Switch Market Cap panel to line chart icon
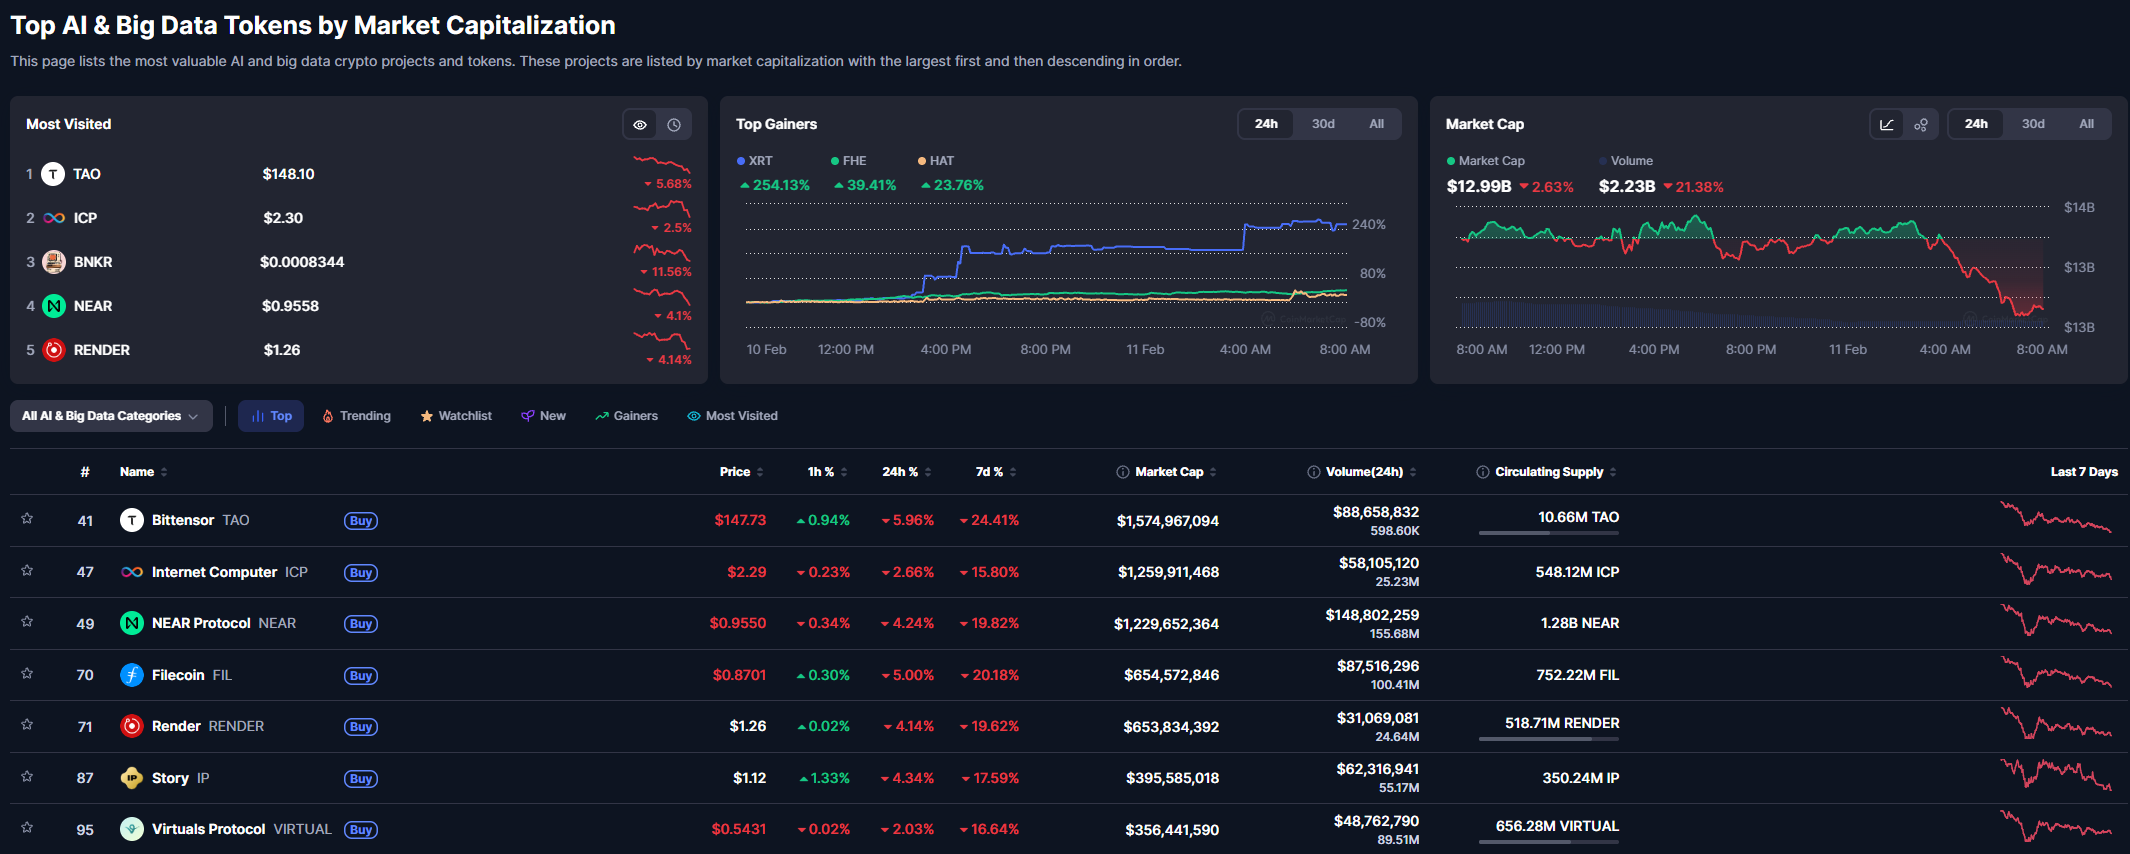 [x=1887, y=125]
